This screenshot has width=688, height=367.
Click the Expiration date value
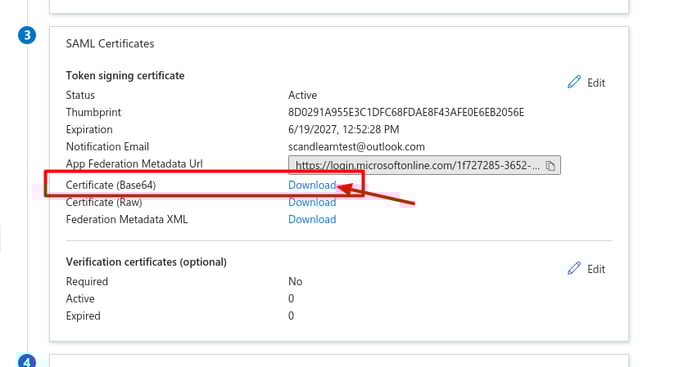click(x=344, y=130)
